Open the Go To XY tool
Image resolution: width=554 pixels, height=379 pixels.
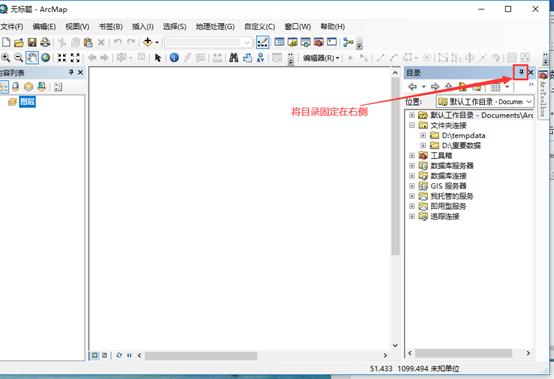coord(260,58)
